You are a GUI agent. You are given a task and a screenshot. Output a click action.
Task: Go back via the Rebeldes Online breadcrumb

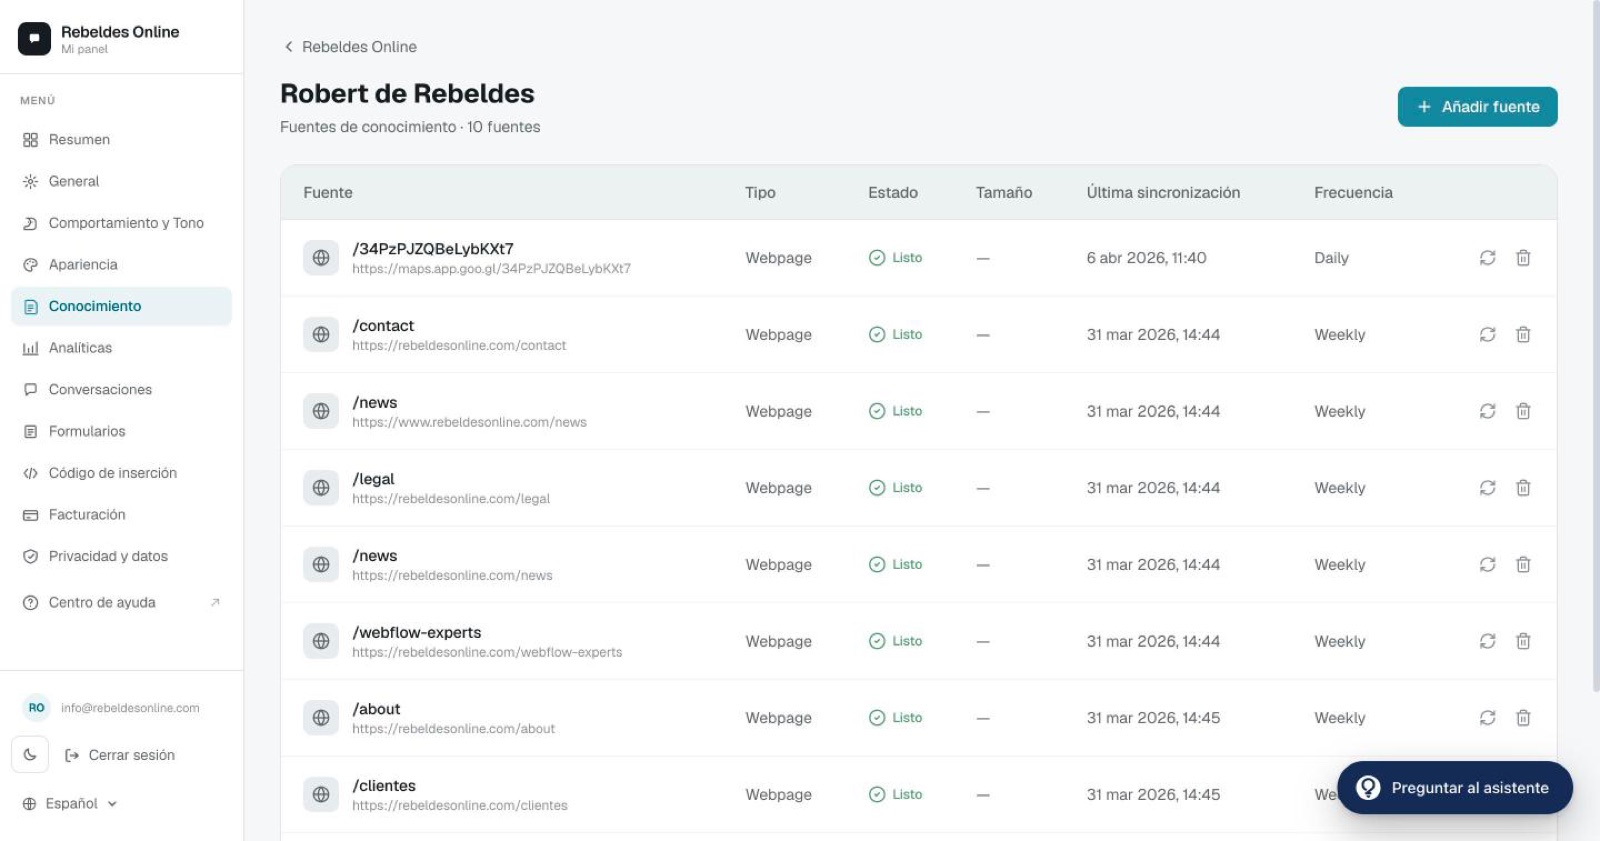pos(350,47)
